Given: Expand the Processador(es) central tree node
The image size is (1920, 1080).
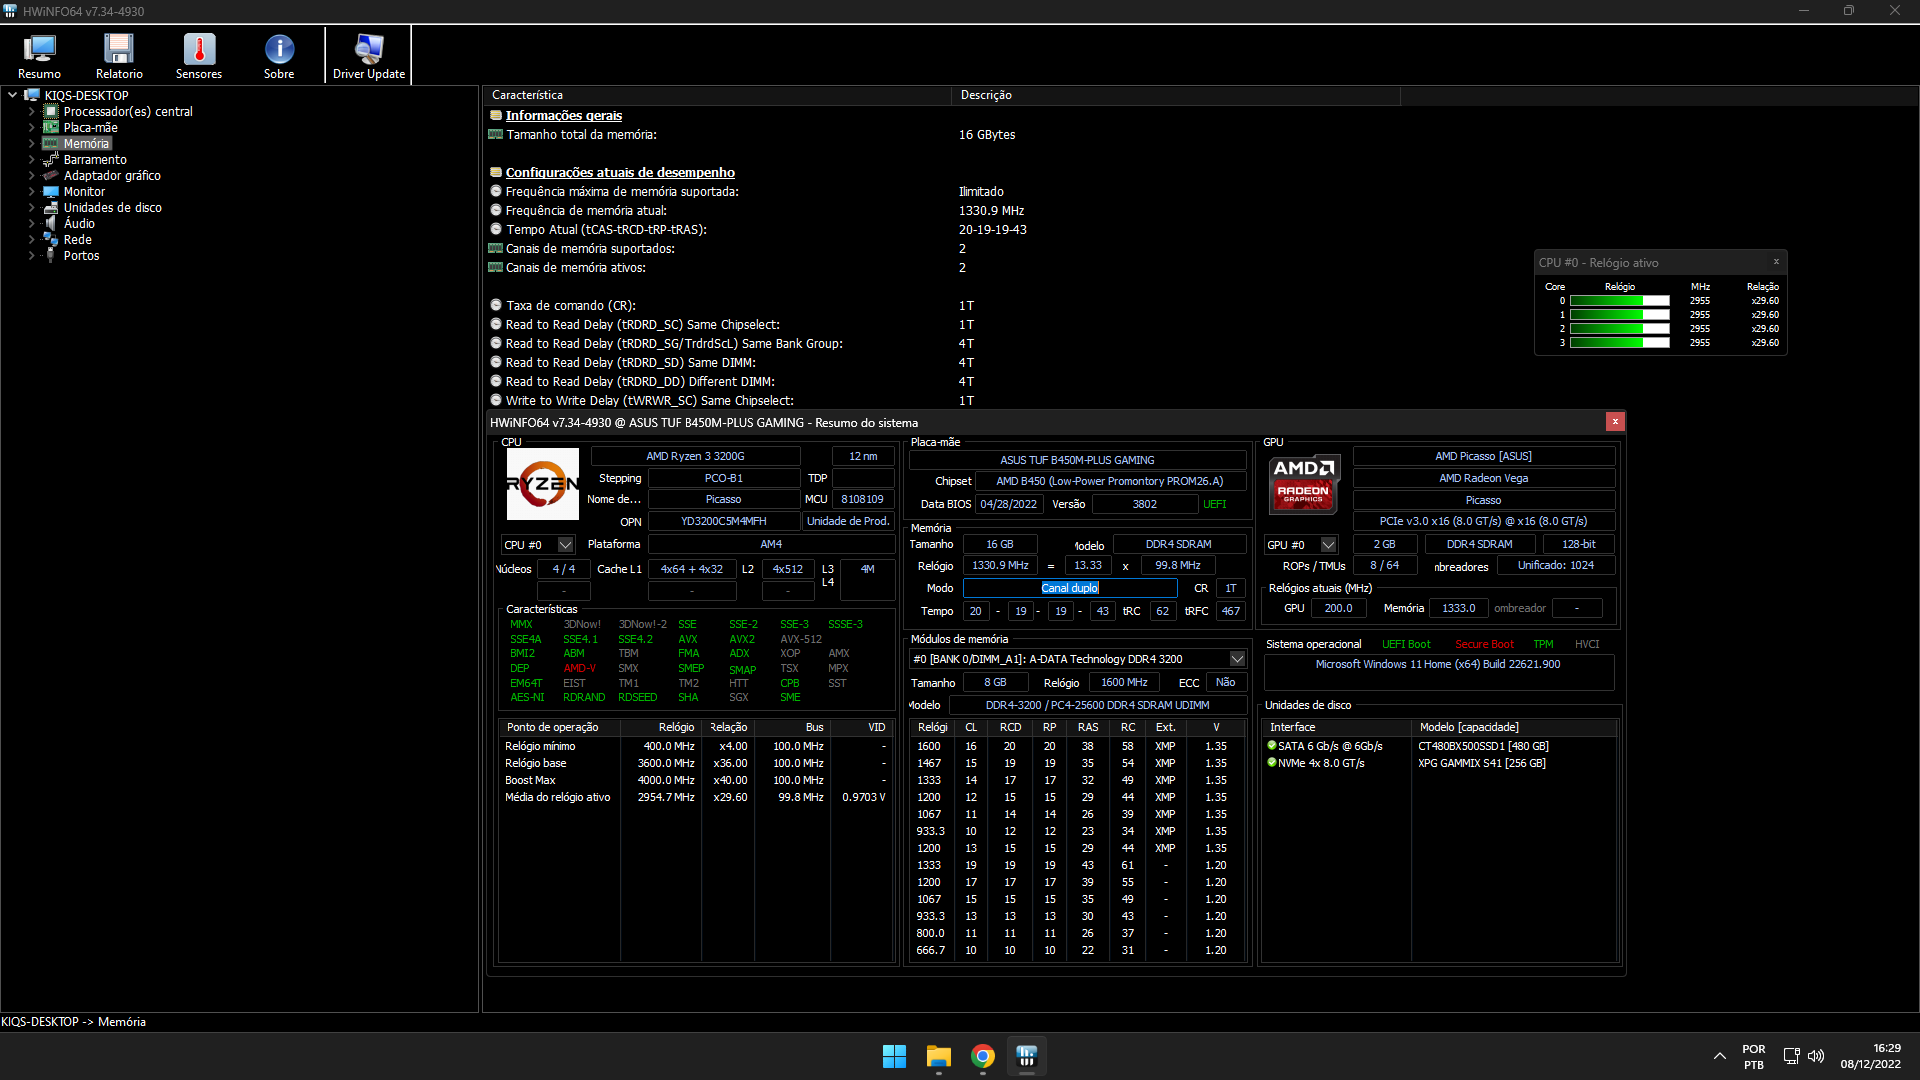Looking at the screenshot, I should 31,111.
